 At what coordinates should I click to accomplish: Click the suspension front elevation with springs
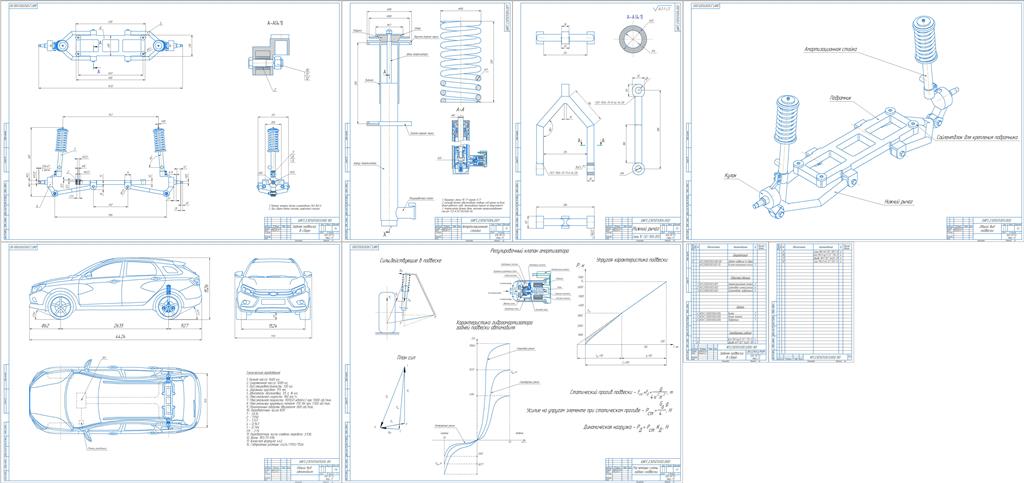(x=109, y=163)
